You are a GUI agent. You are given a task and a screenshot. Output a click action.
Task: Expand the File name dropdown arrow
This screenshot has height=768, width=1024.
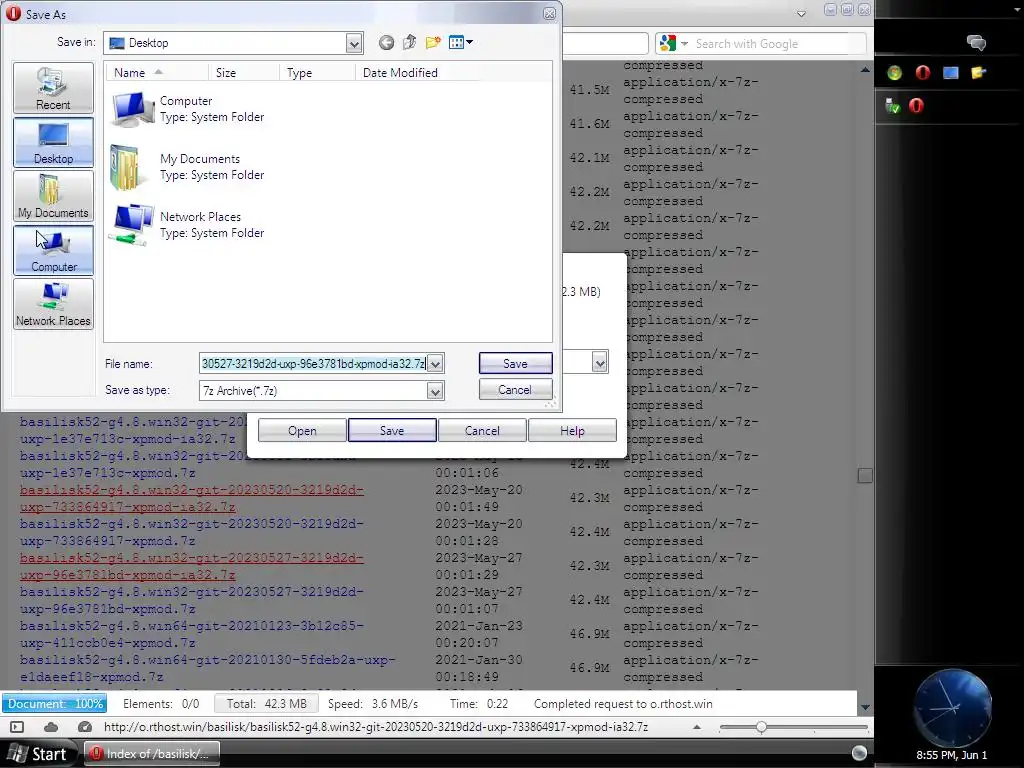436,364
